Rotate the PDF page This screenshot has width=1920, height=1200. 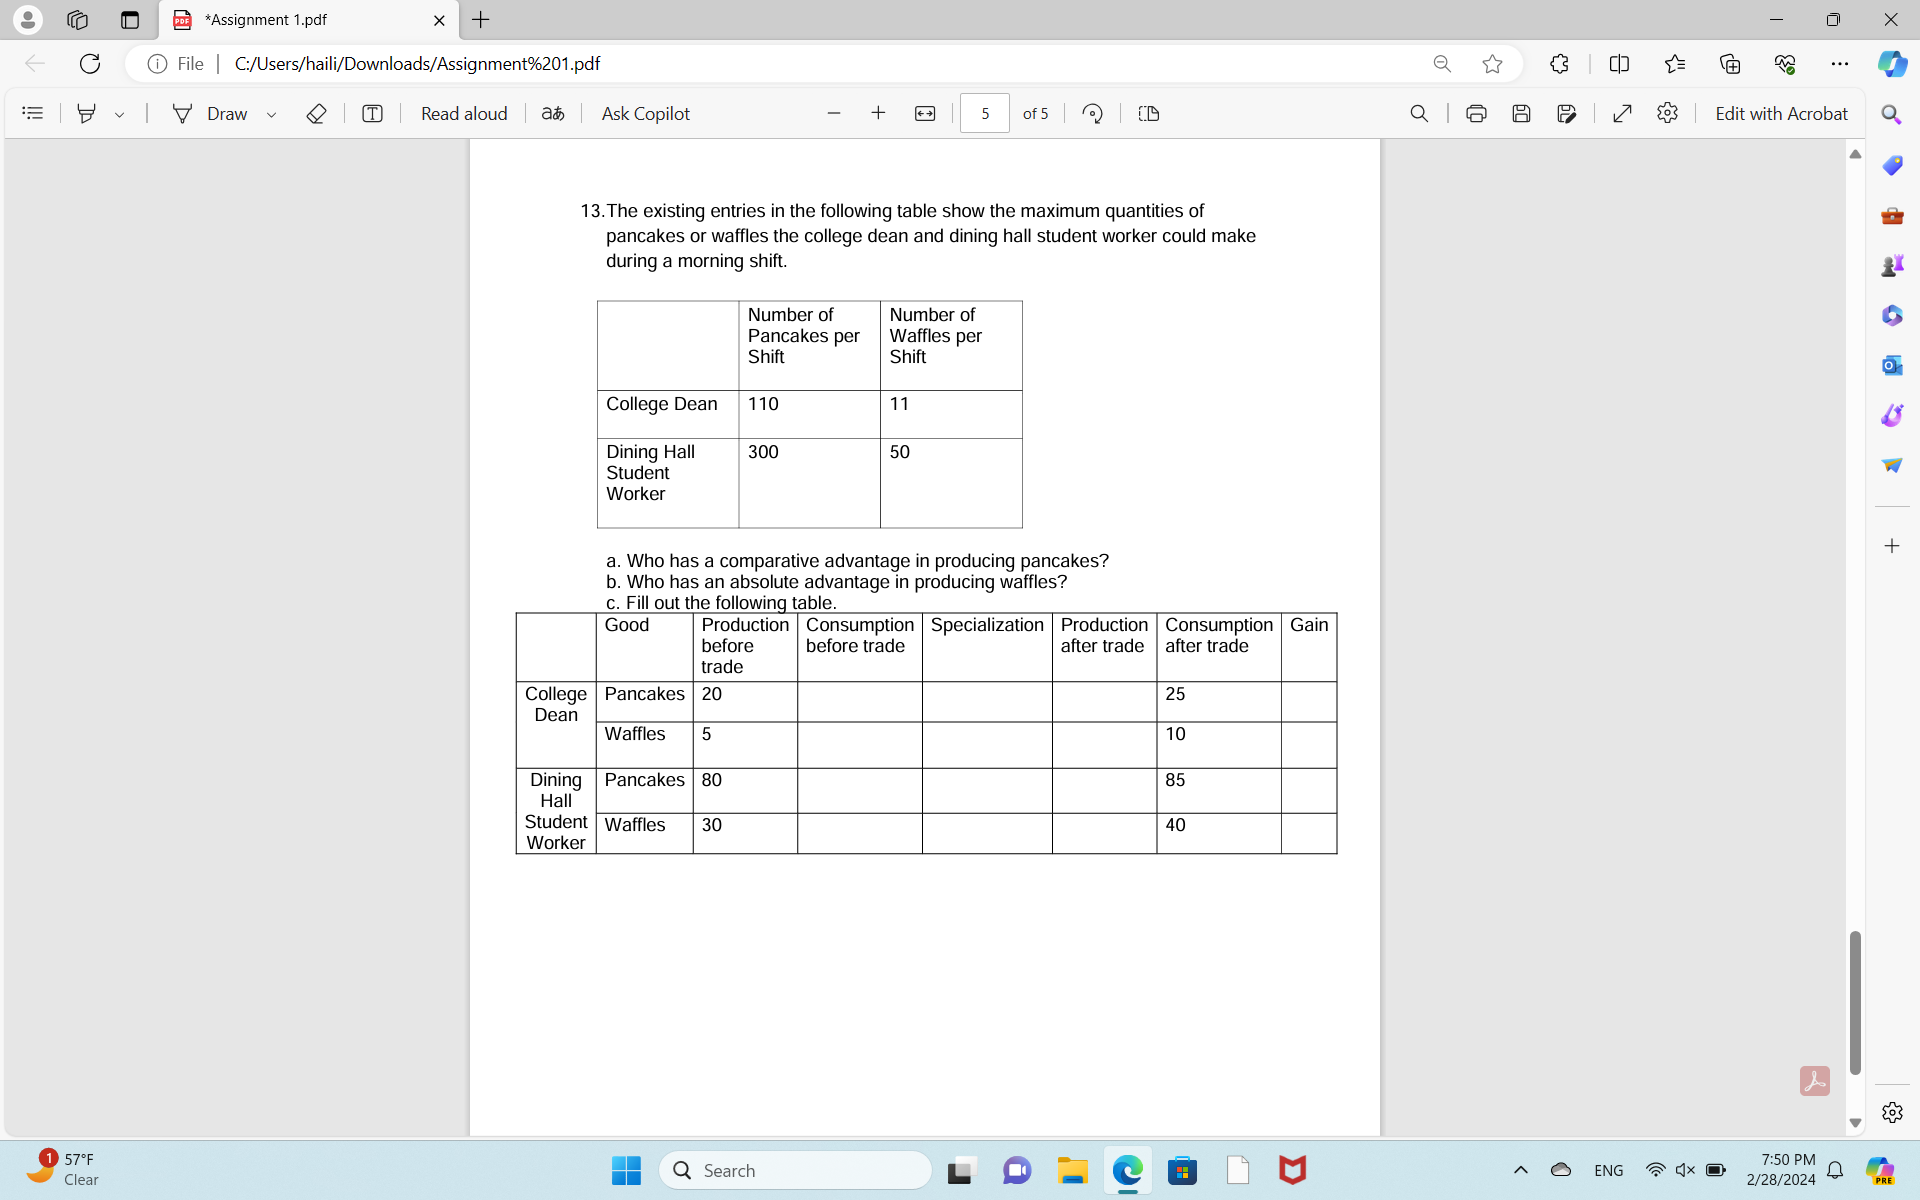tap(1092, 113)
